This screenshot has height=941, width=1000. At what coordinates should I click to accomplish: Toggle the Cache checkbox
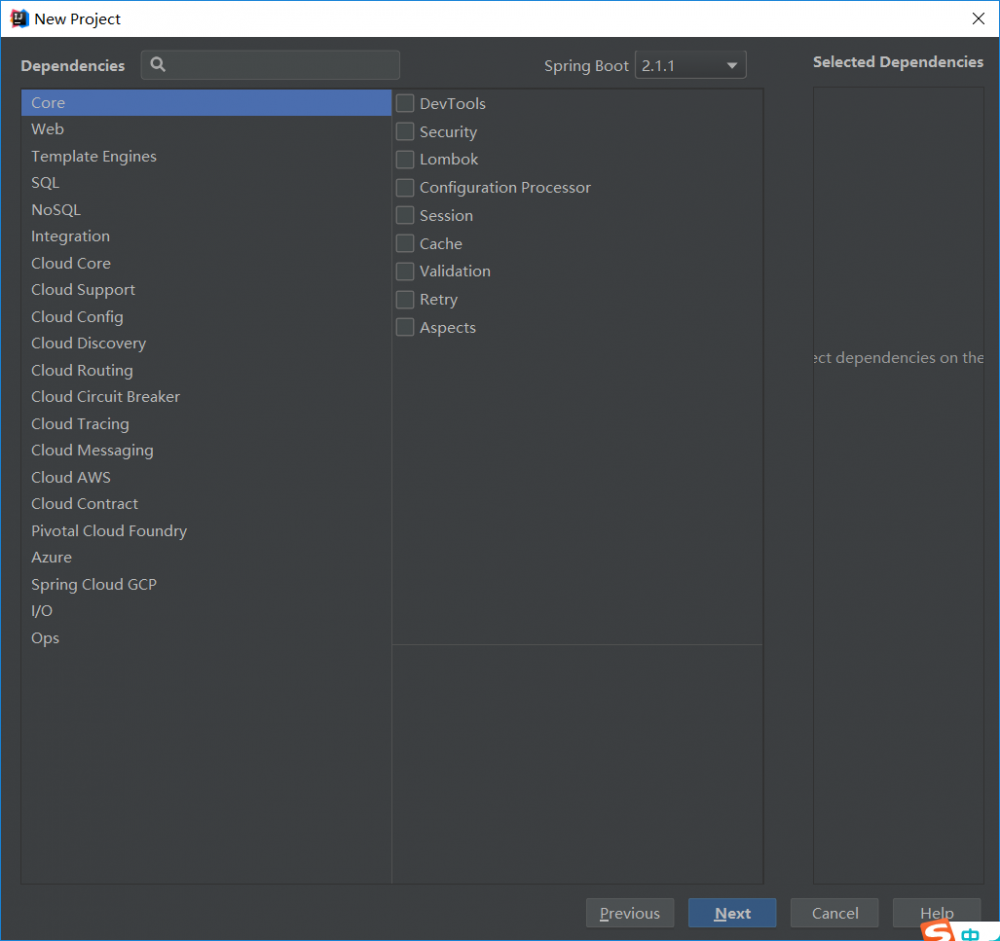pyautogui.click(x=405, y=244)
